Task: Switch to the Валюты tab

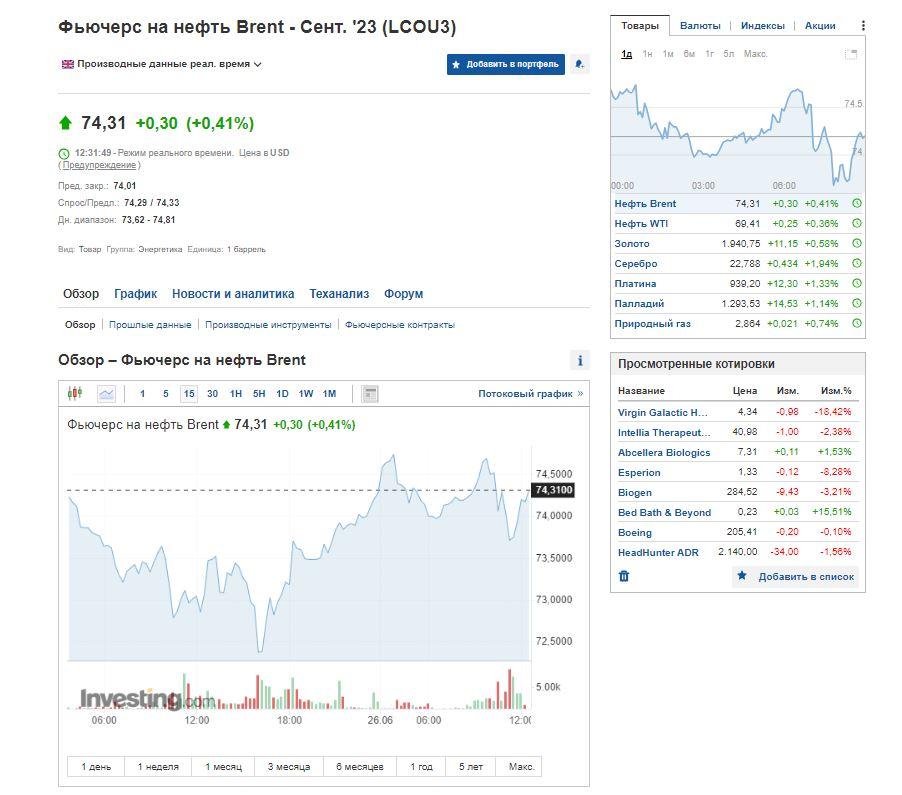Action: (700, 26)
